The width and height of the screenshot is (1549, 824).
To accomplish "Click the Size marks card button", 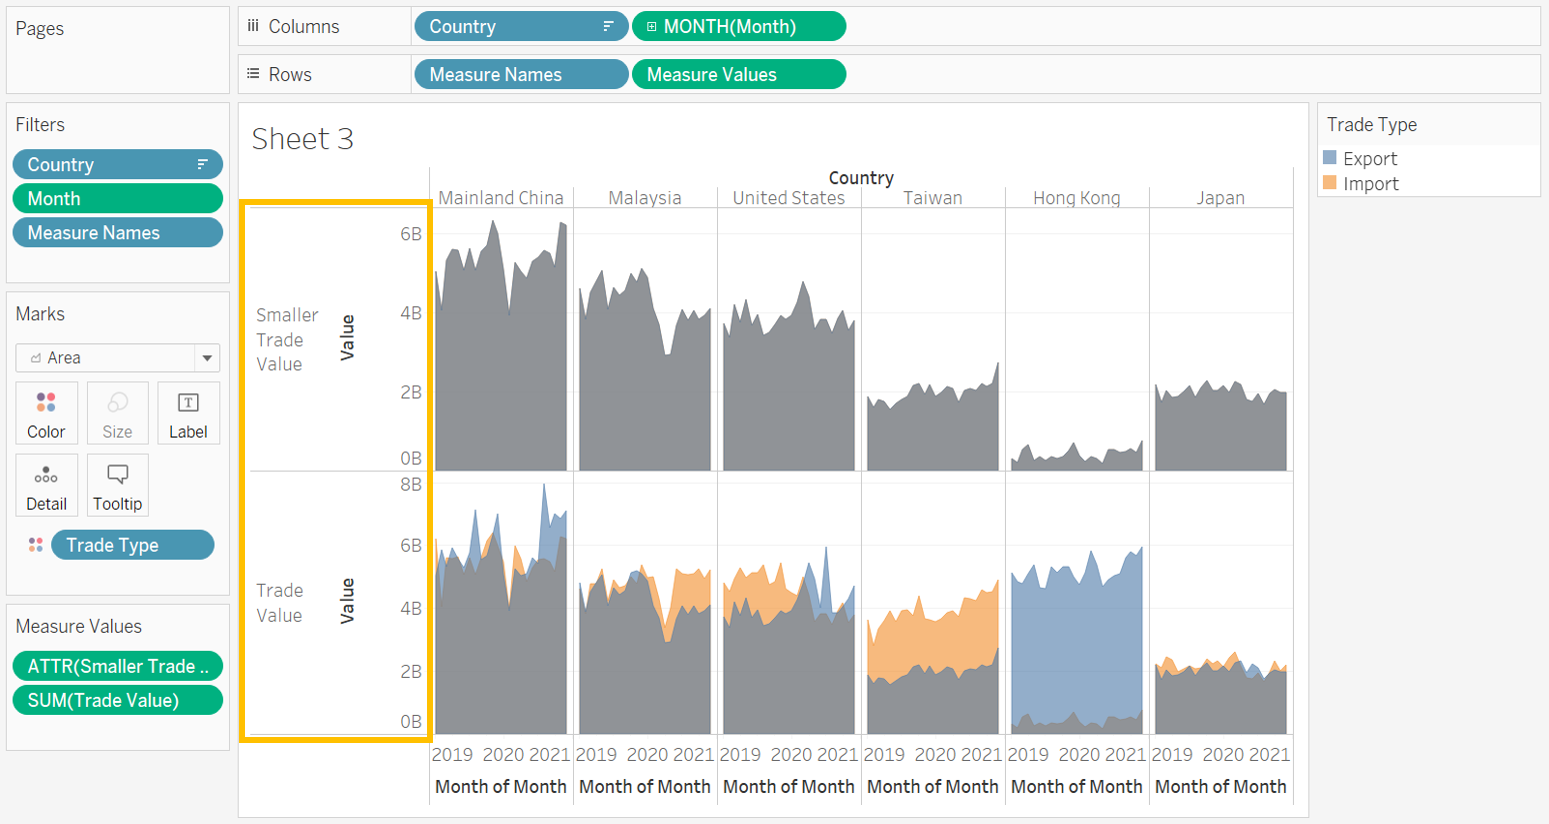I will pyautogui.click(x=117, y=413).
